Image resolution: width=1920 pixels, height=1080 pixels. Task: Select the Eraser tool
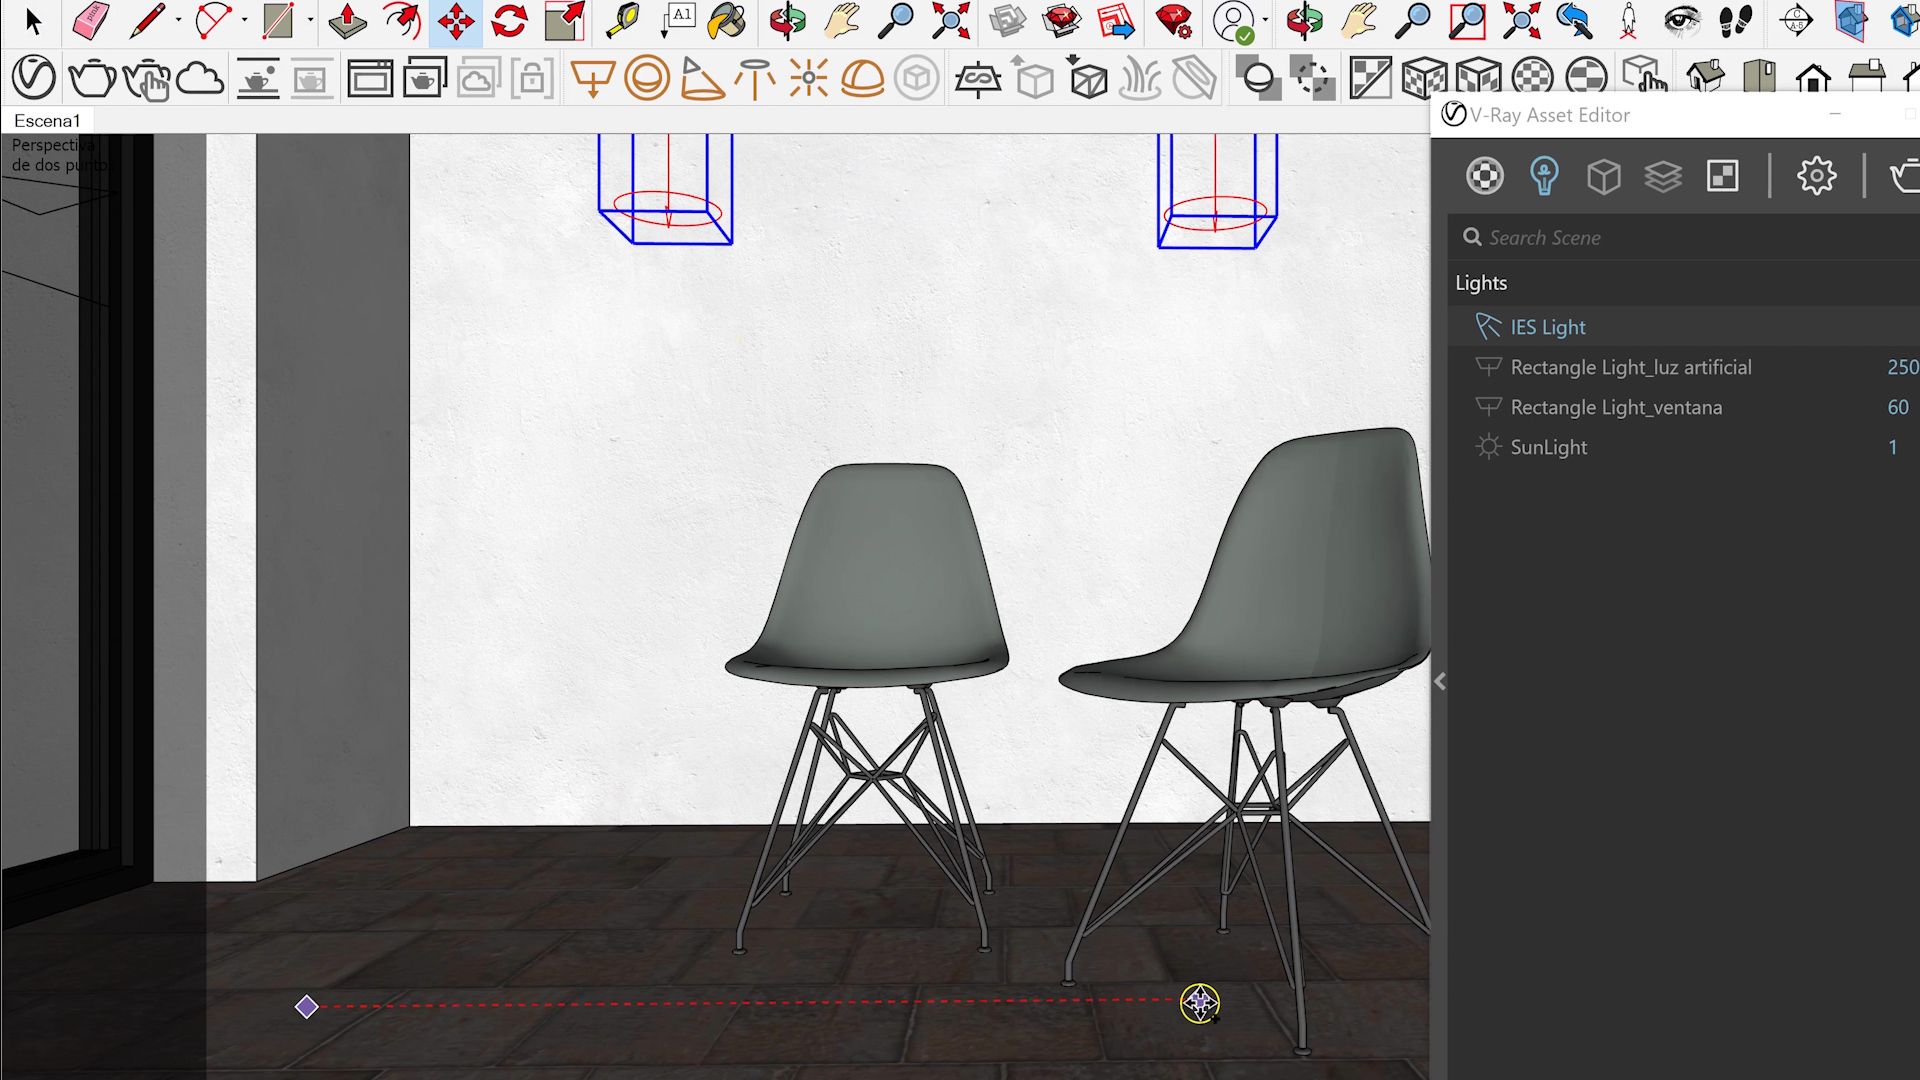pyautogui.click(x=91, y=20)
